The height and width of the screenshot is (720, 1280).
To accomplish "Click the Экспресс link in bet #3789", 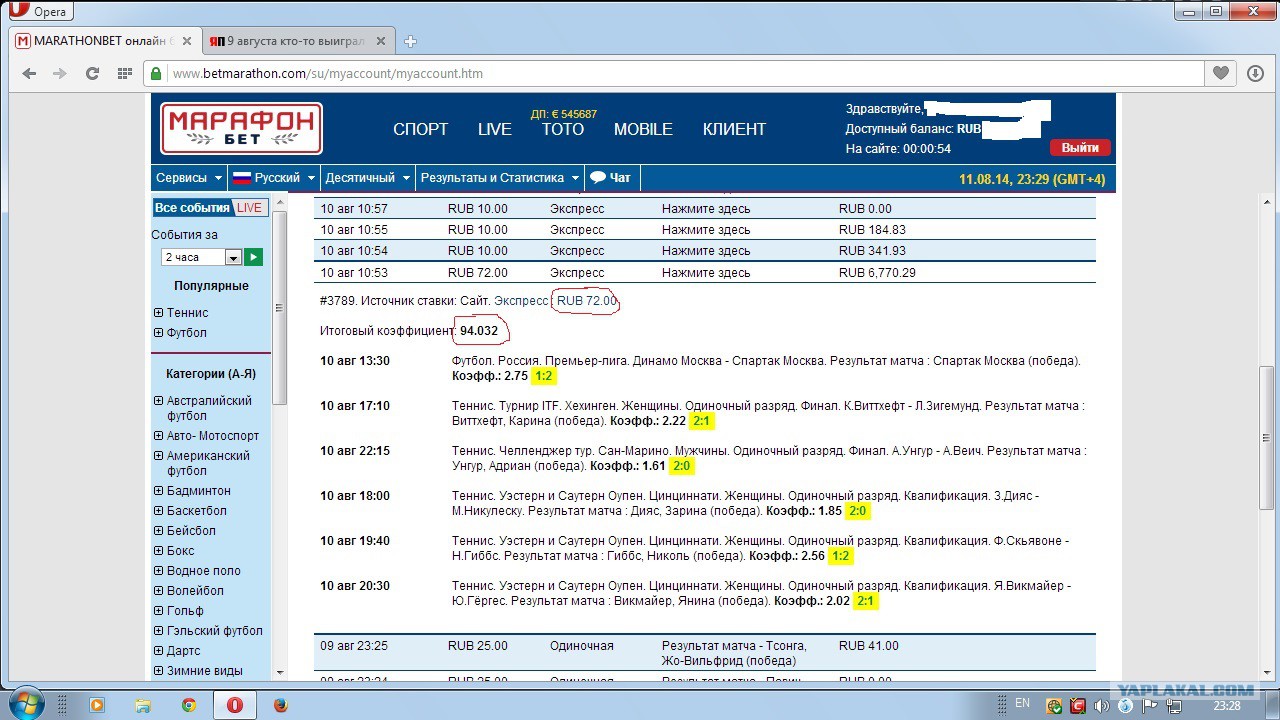I will [521, 301].
